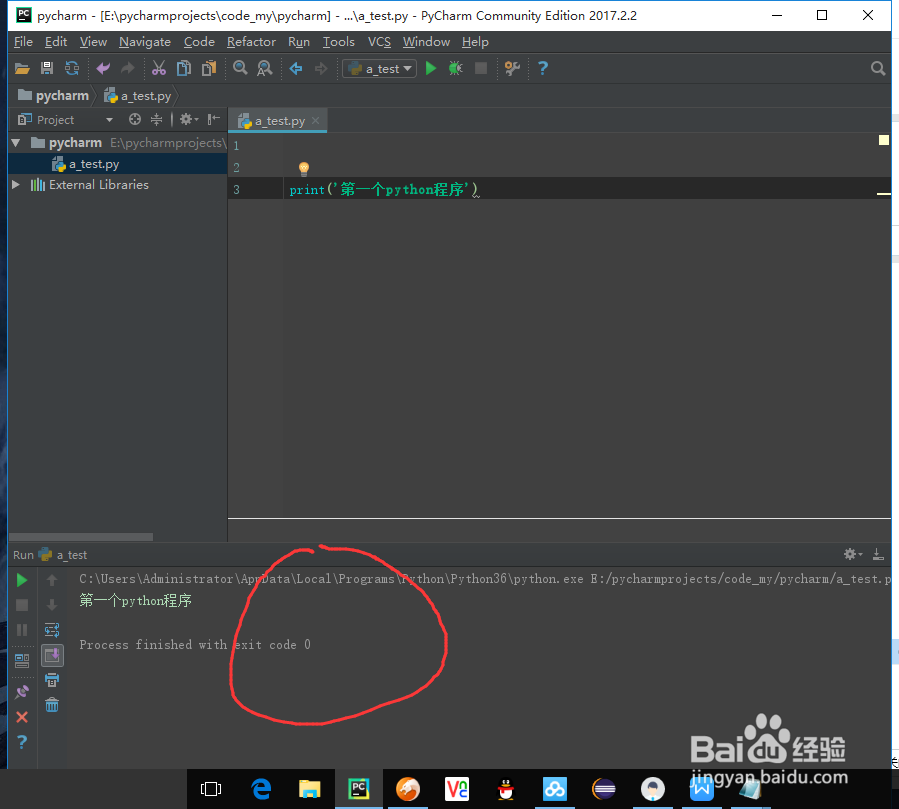
Task: Click the Stop square icon in main toolbar
Action: 481,69
